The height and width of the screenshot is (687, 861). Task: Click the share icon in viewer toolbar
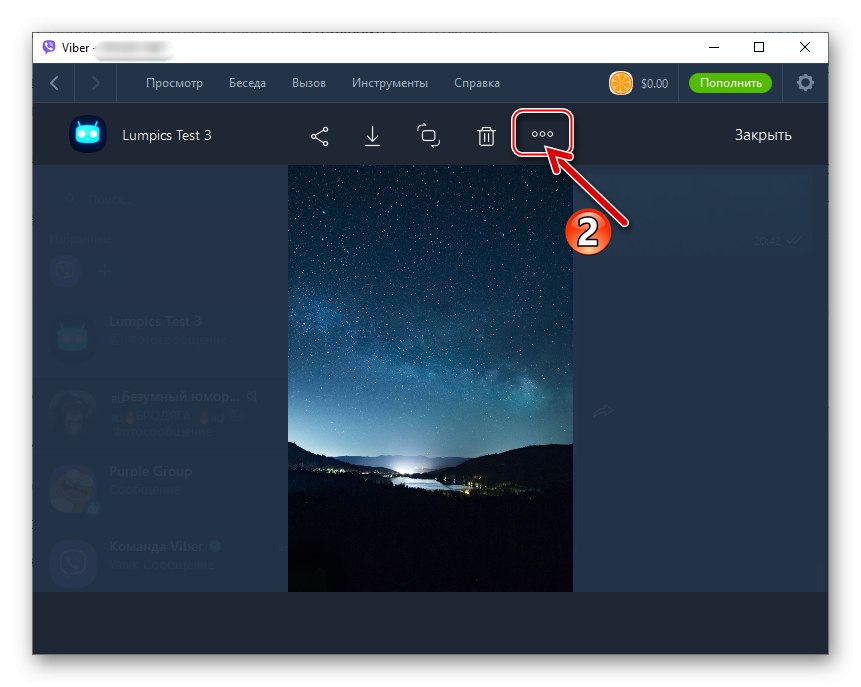[320, 136]
